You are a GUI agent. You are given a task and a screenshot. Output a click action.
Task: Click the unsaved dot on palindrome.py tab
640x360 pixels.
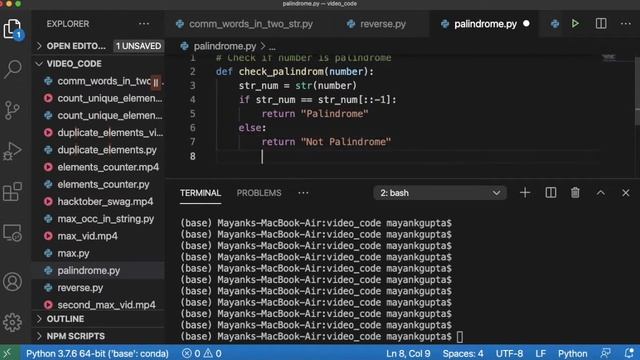[526, 24]
